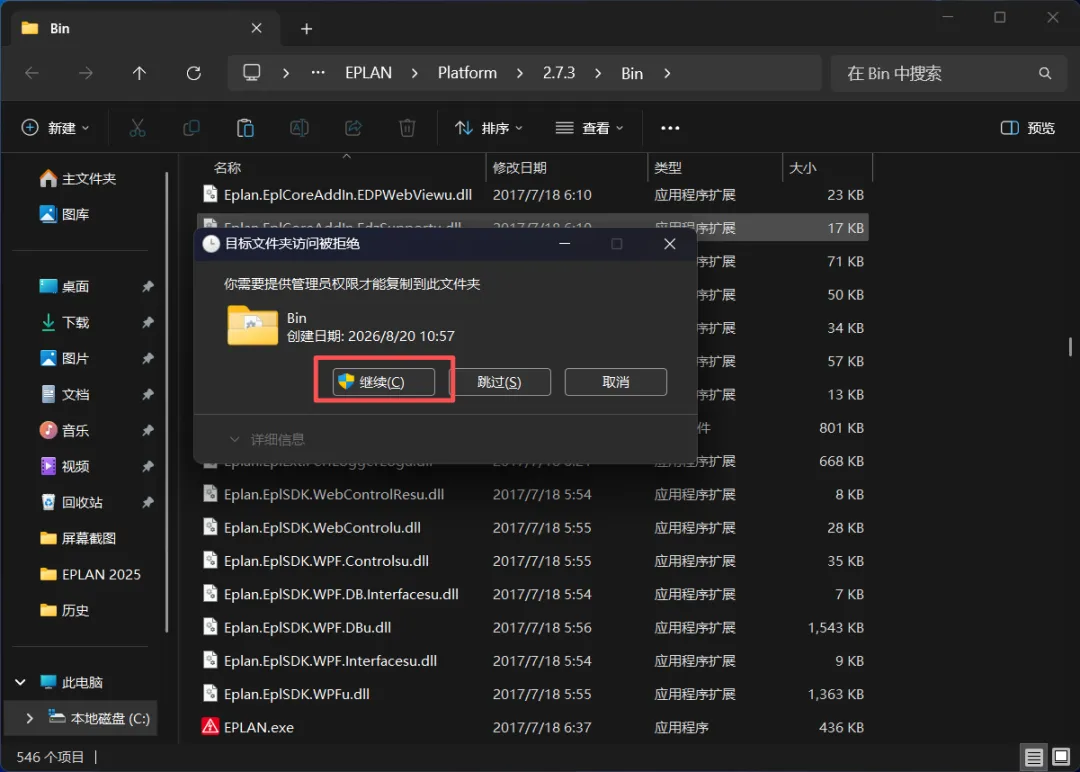Click the Cut scissors icon
The width and height of the screenshot is (1080, 772).
(x=137, y=128)
